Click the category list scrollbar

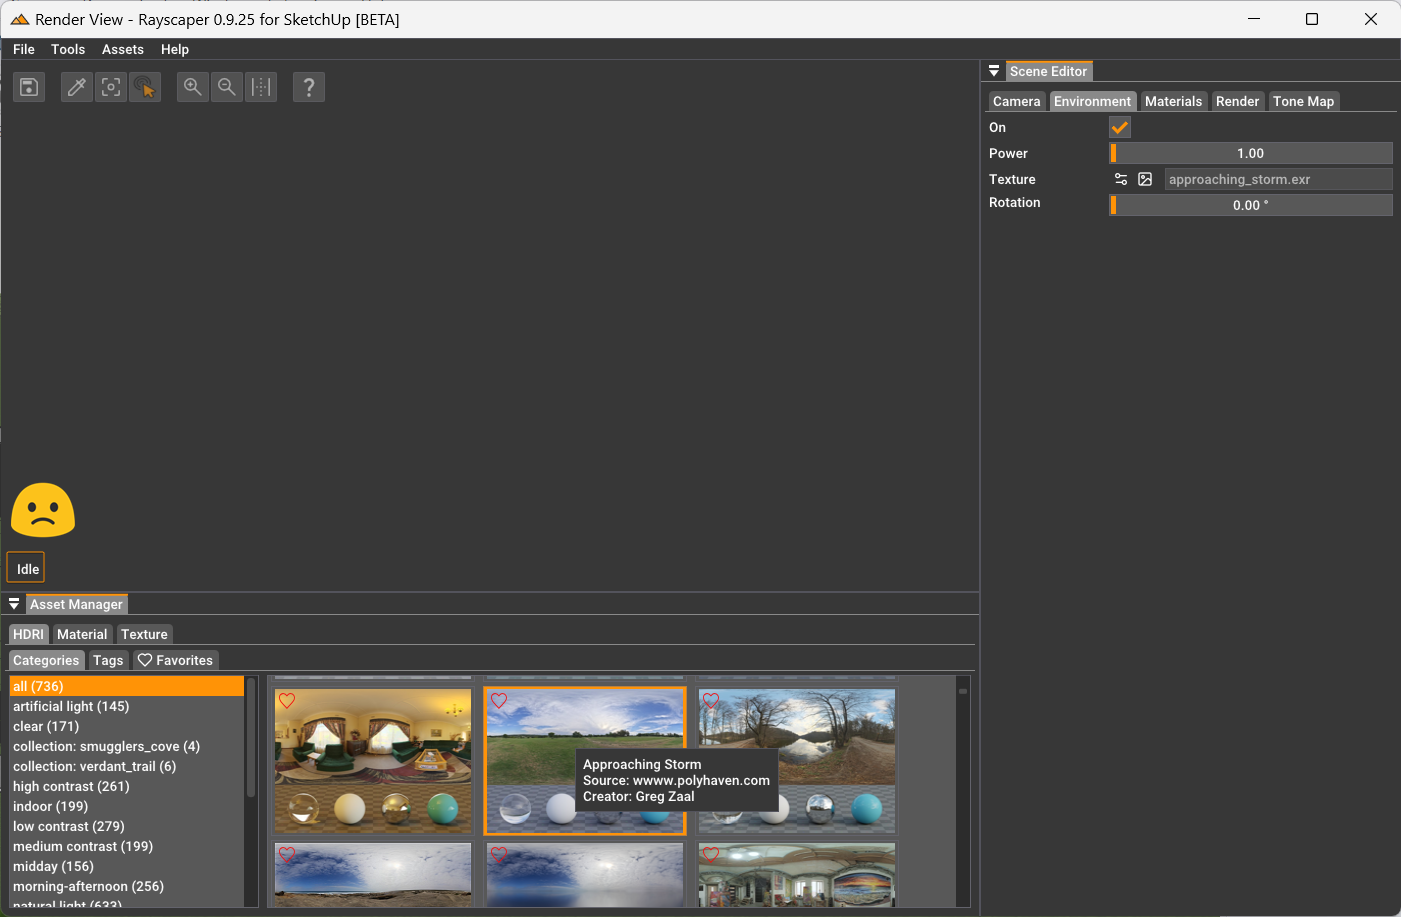(251, 740)
